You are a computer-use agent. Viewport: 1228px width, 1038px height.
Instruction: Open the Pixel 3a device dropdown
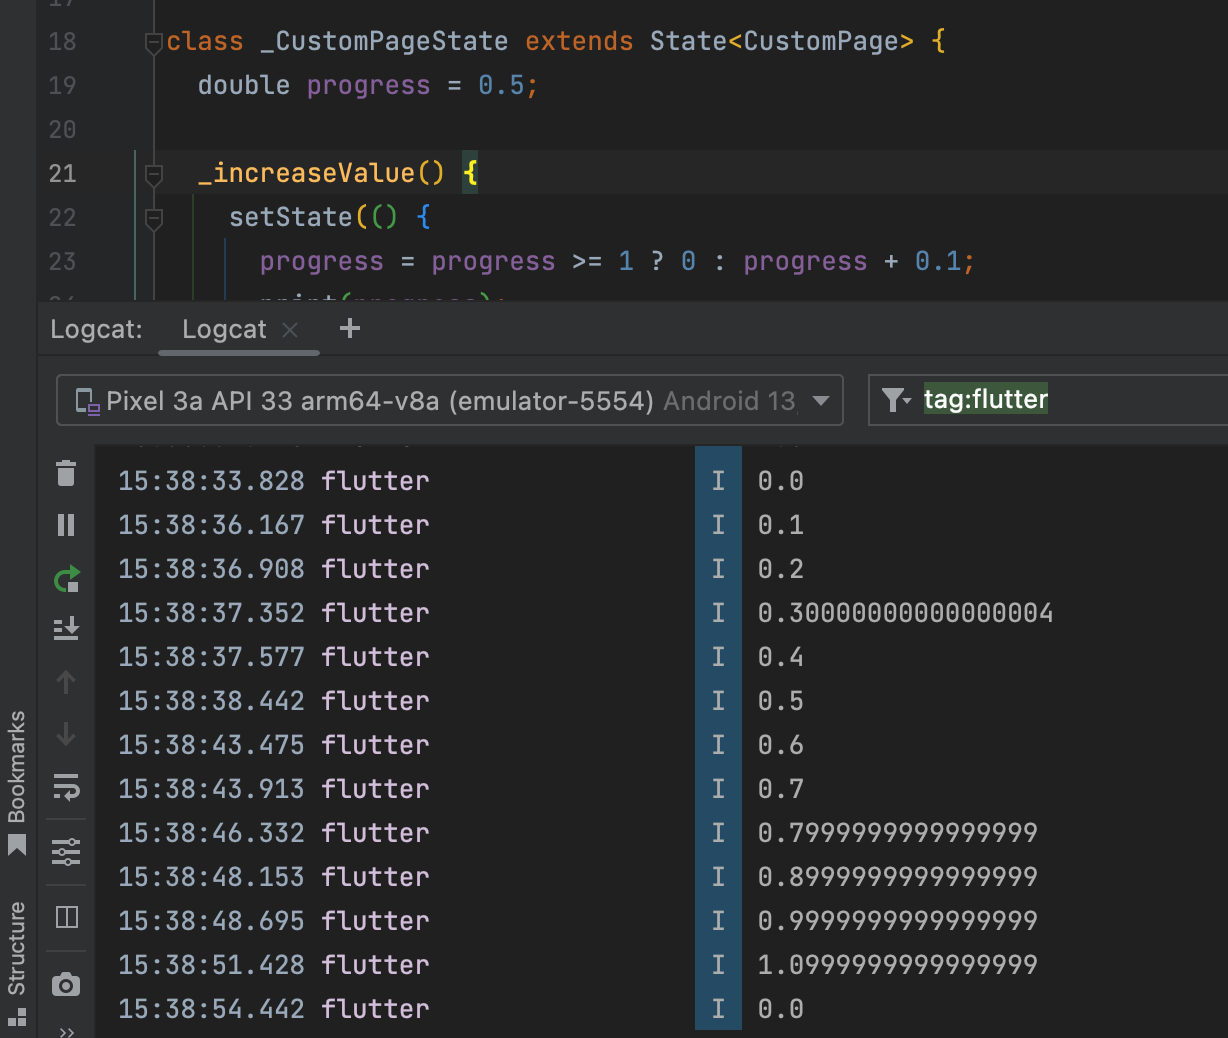[x=450, y=401]
